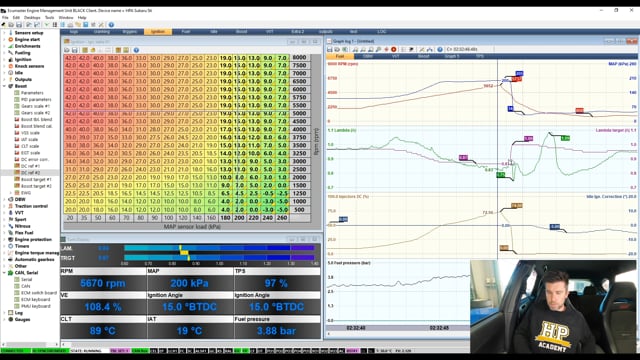Open ECM keyboard under CAN, Serial
This screenshot has height=360, width=640.
coord(36,300)
